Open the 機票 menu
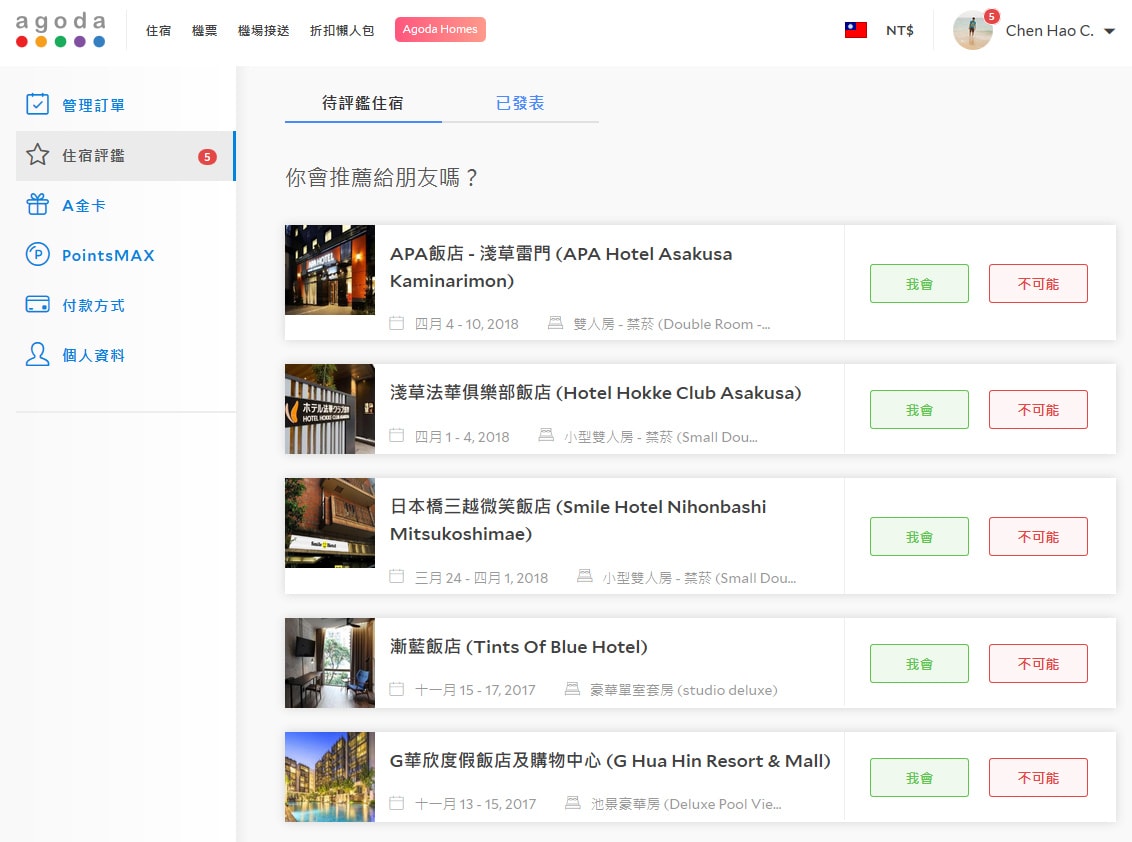The image size is (1132, 842). (x=204, y=30)
